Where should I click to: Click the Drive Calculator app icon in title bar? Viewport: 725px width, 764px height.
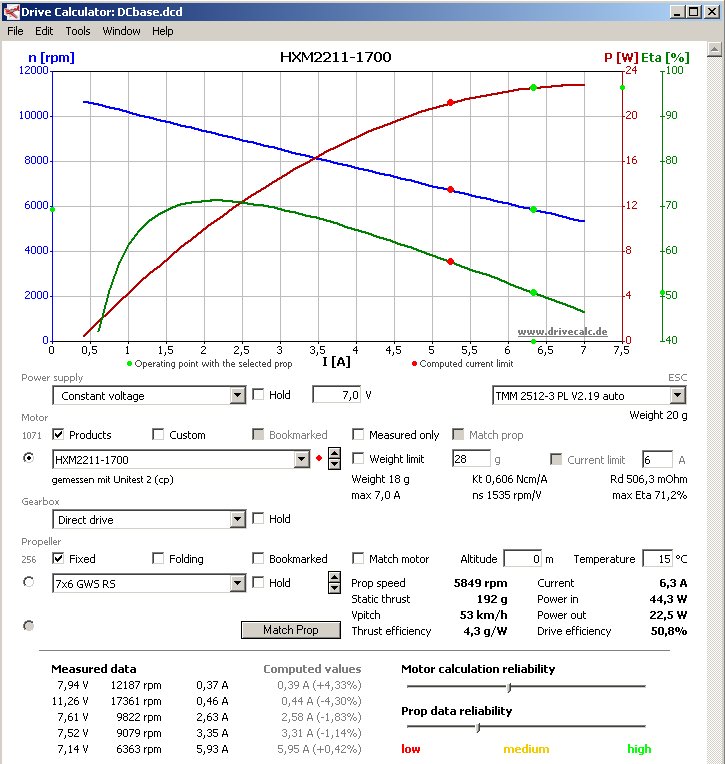click(x=10, y=12)
